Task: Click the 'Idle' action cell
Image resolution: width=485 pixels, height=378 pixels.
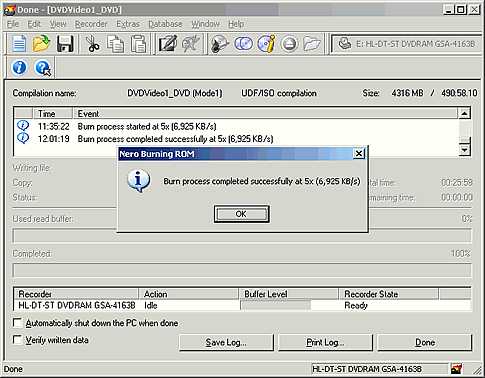Action: [x=151, y=305]
